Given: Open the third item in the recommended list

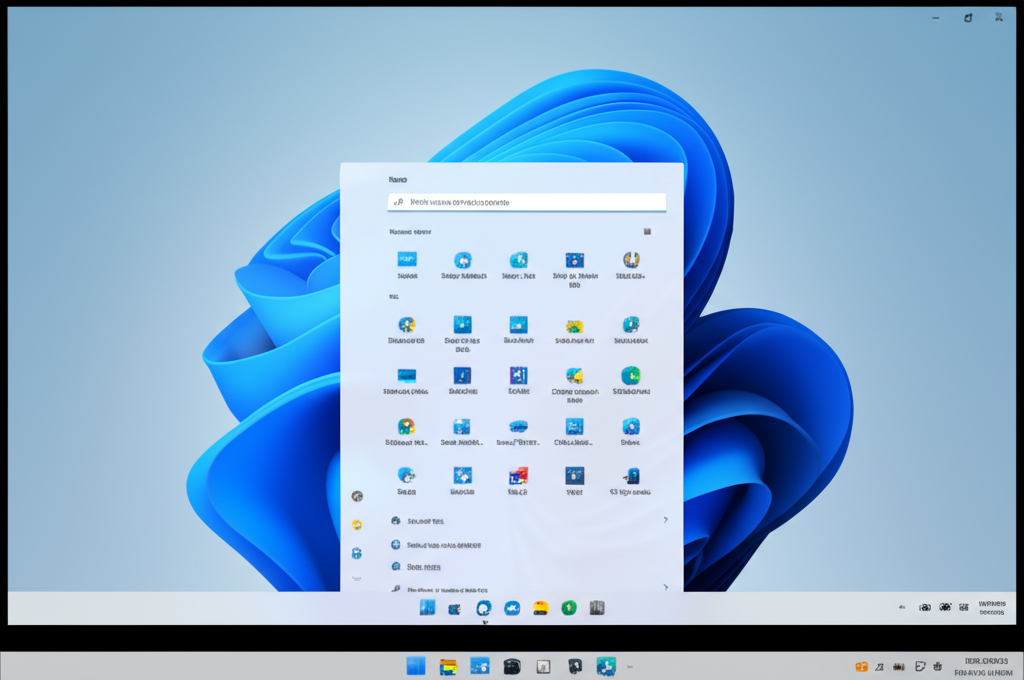Looking at the screenshot, I should click(x=424, y=567).
